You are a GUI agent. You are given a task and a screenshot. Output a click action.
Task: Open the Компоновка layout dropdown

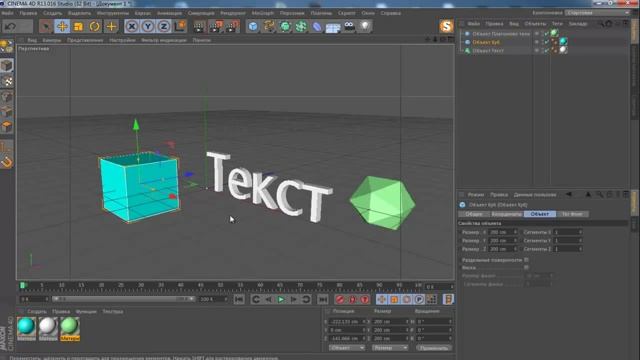[597, 13]
